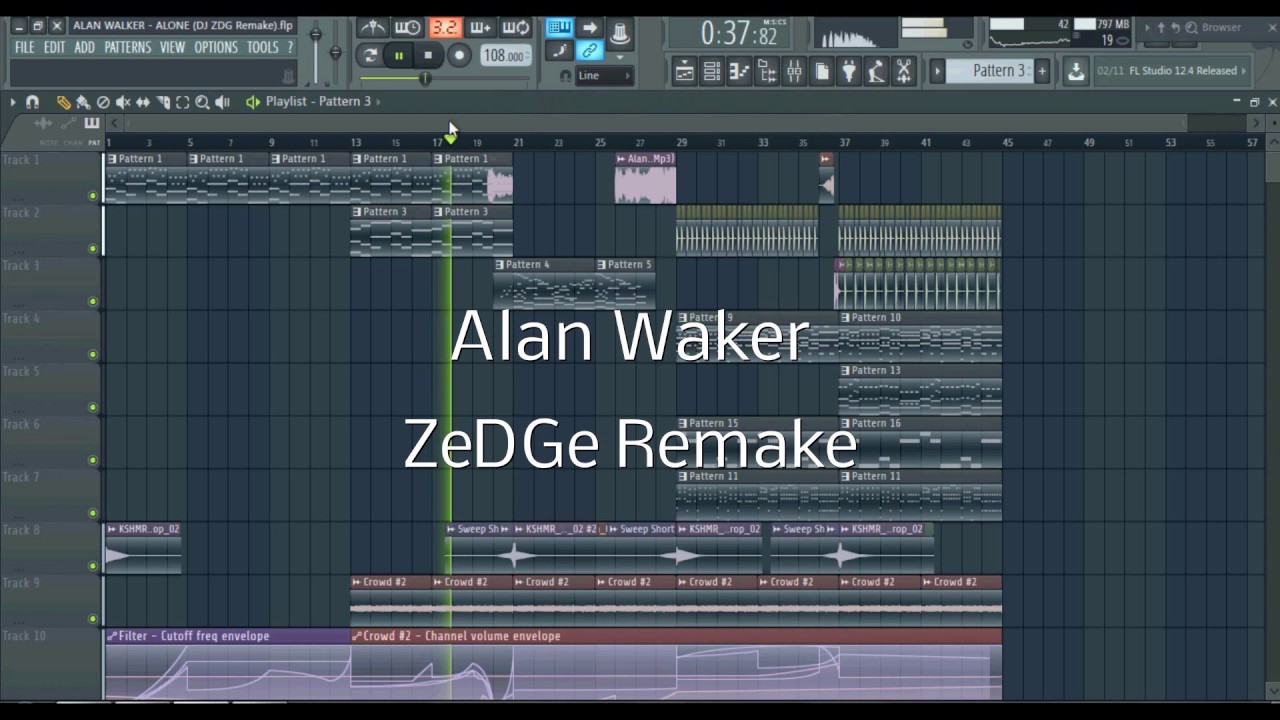Select the playlist select tool

pos(183,102)
